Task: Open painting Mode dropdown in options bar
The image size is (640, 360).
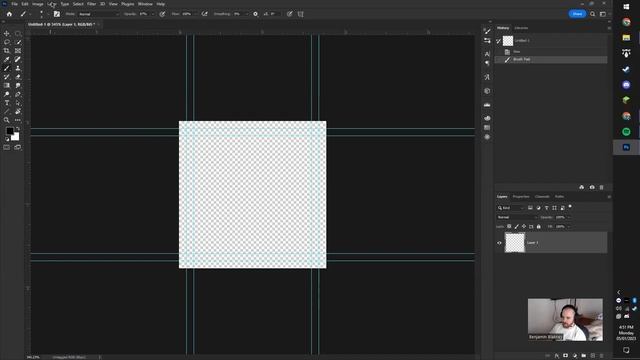Action: pos(98,14)
